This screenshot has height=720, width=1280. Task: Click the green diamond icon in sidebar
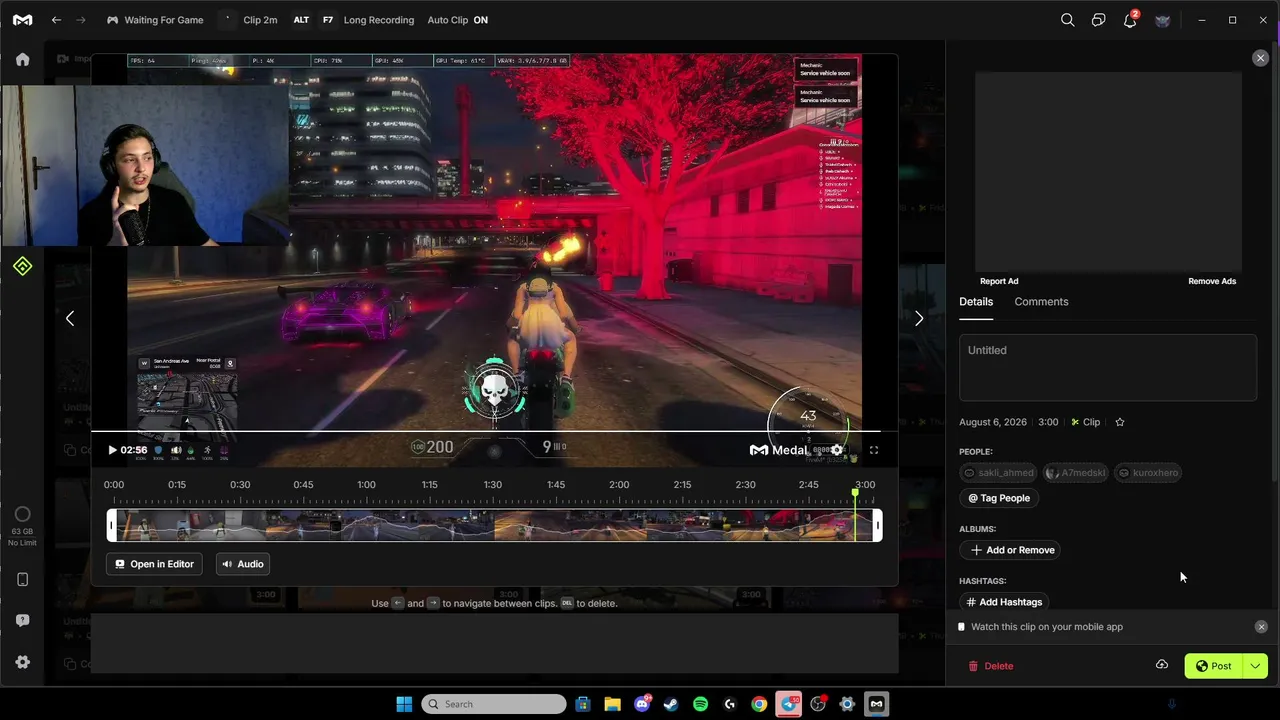pyautogui.click(x=22, y=266)
